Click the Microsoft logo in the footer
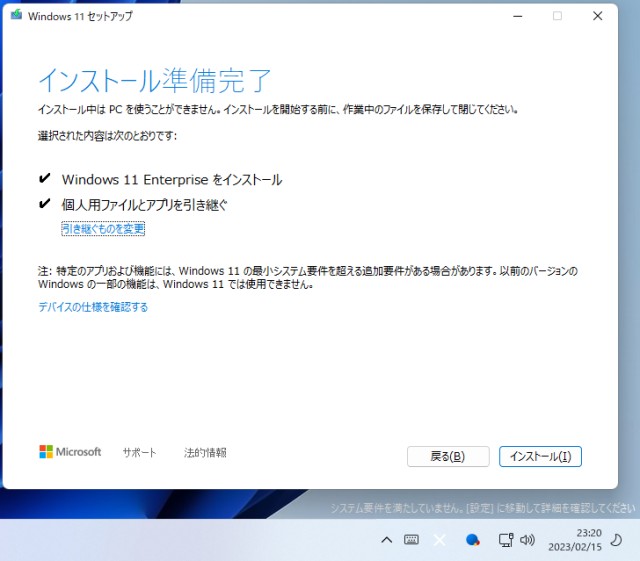This screenshot has width=640, height=561. pyautogui.click(x=70, y=452)
